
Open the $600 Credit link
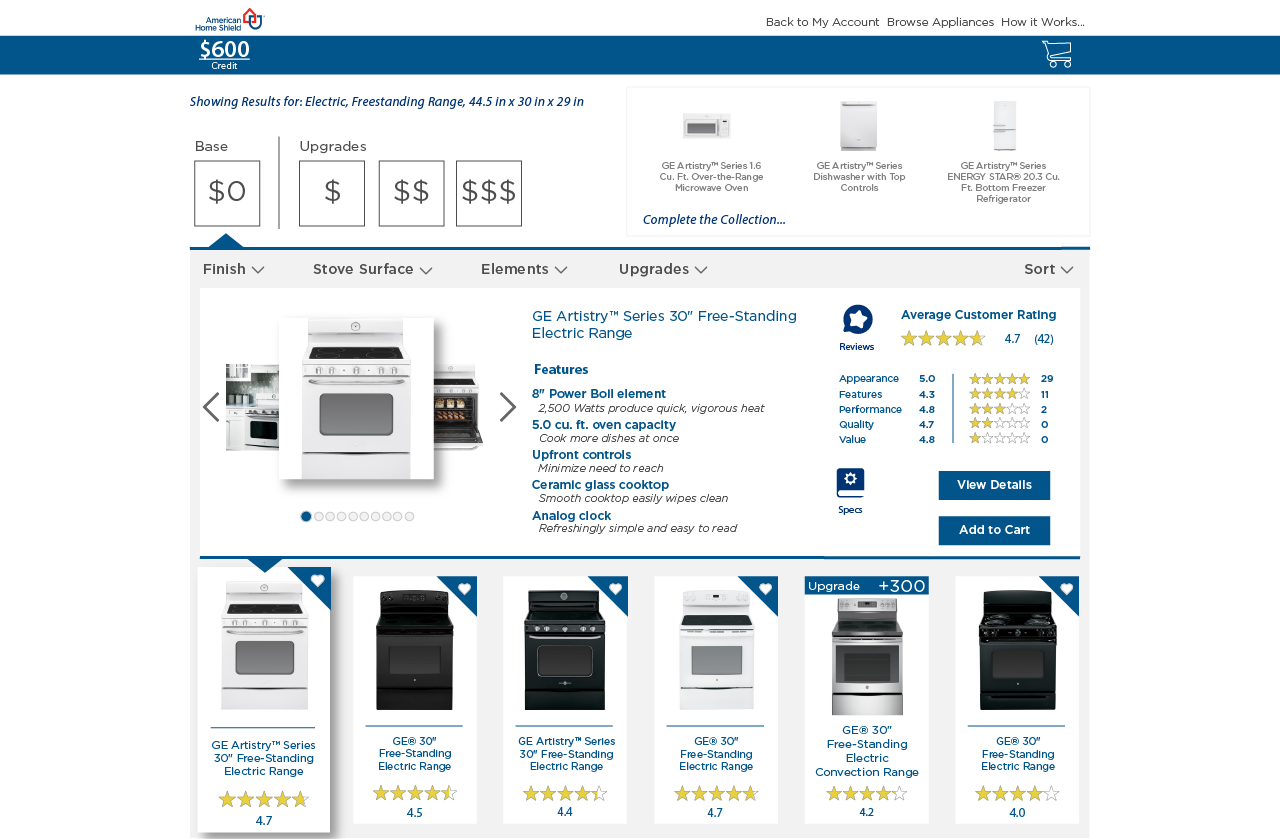click(225, 54)
